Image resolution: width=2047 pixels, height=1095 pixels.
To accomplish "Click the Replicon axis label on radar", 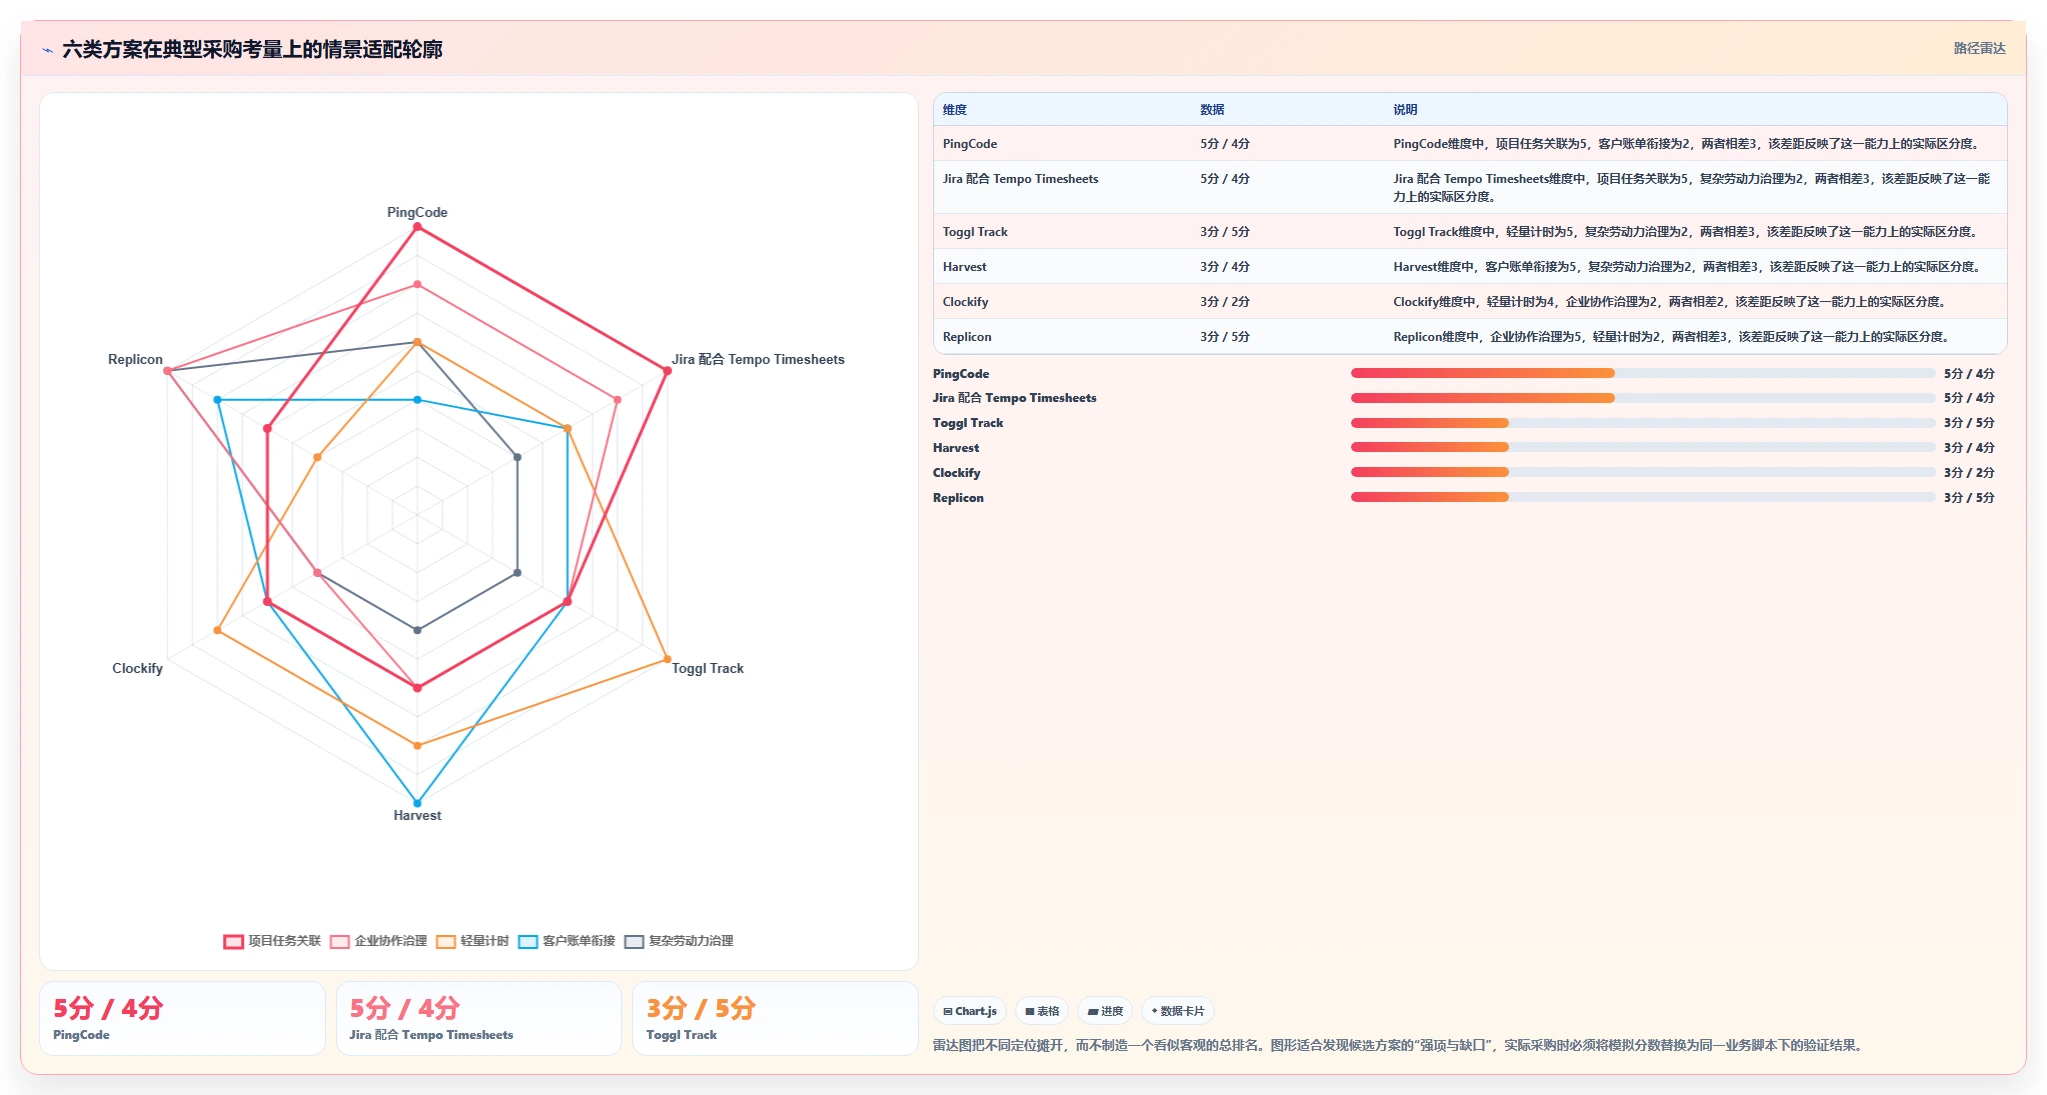I will (135, 359).
